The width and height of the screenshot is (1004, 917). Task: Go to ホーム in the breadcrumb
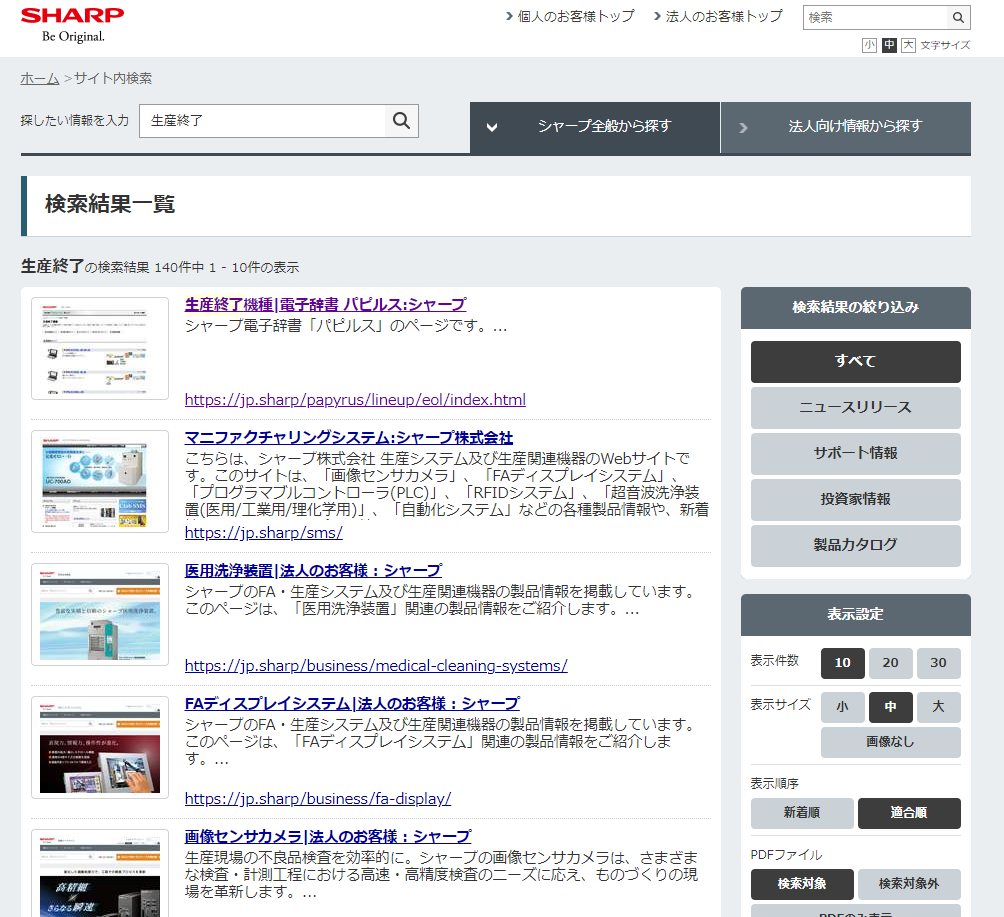[40, 78]
